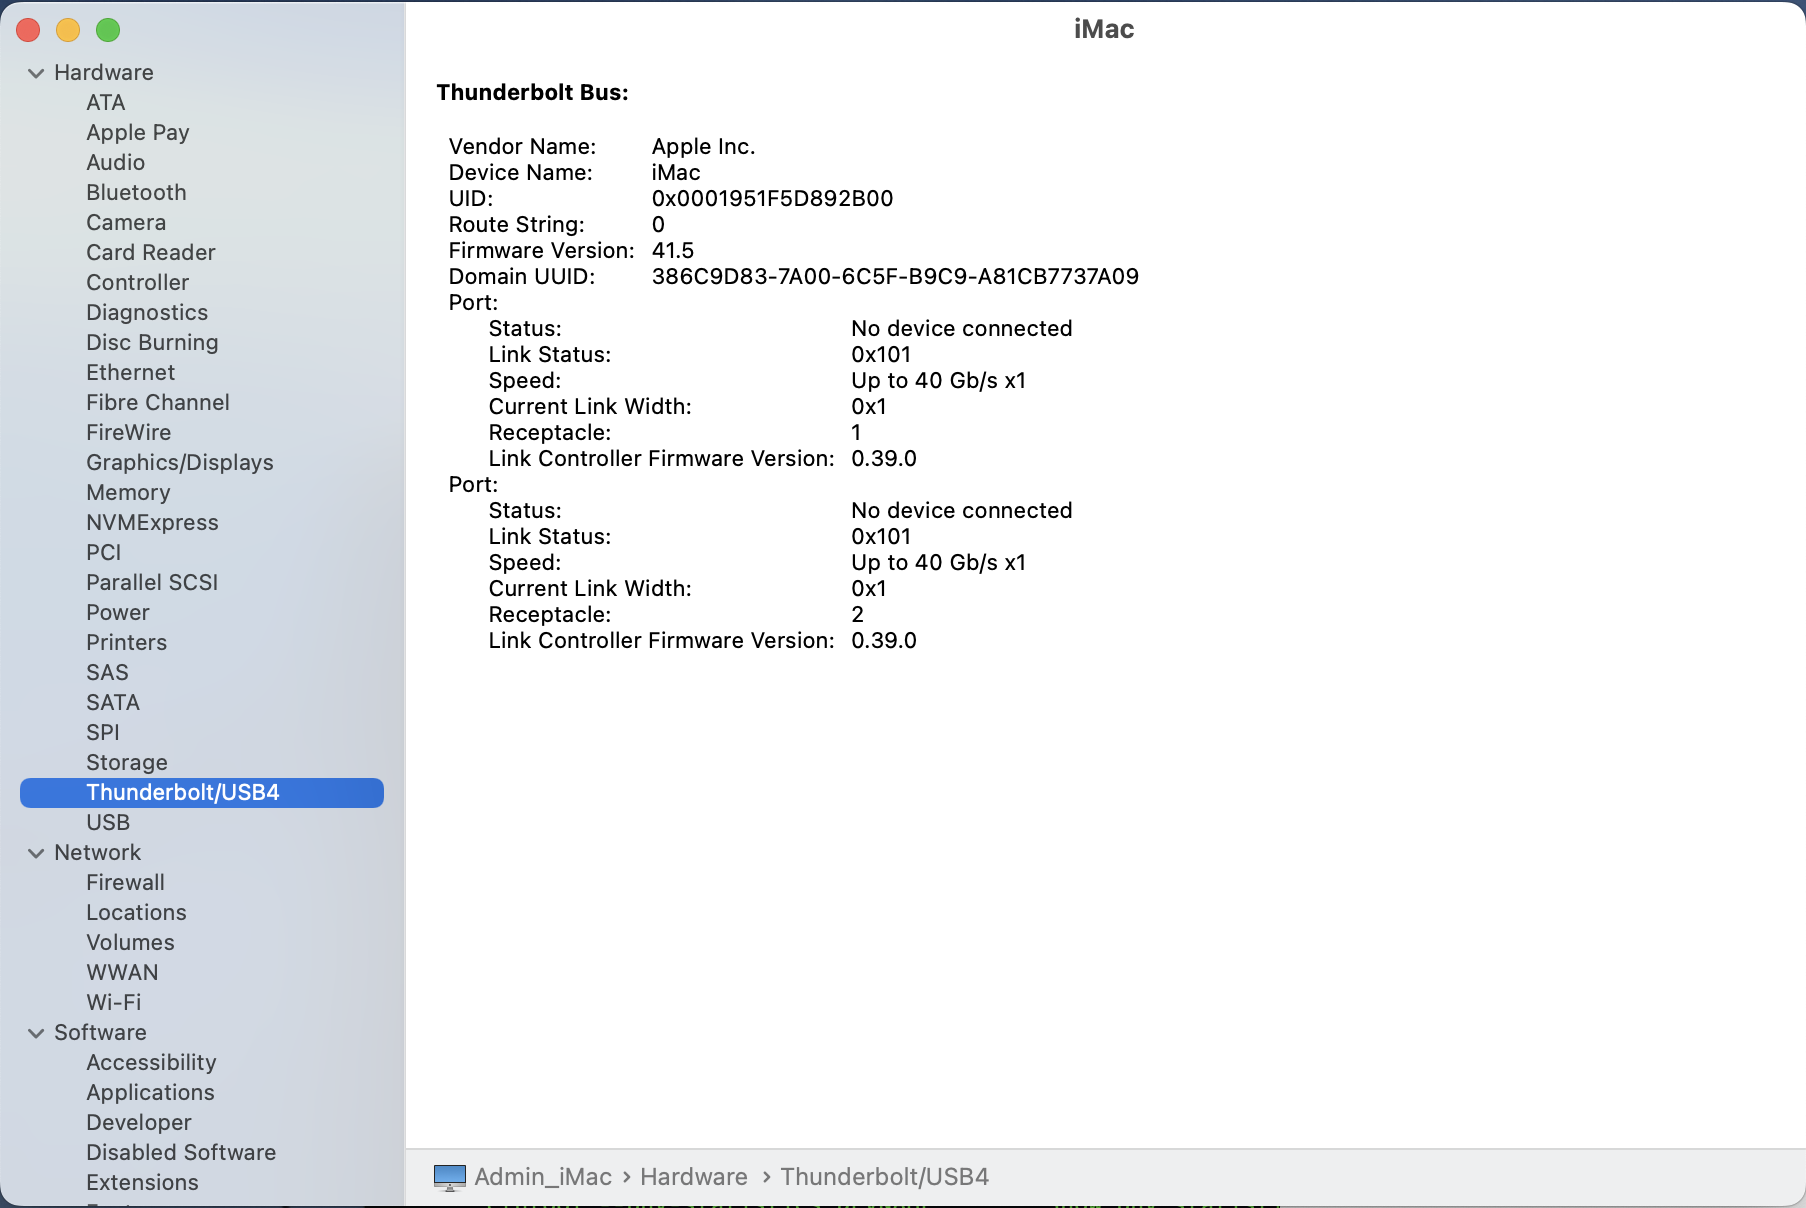The width and height of the screenshot is (1806, 1208).
Task: Open Diagnostics in the sidebar
Action: pyautogui.click(x=147, y=313)
